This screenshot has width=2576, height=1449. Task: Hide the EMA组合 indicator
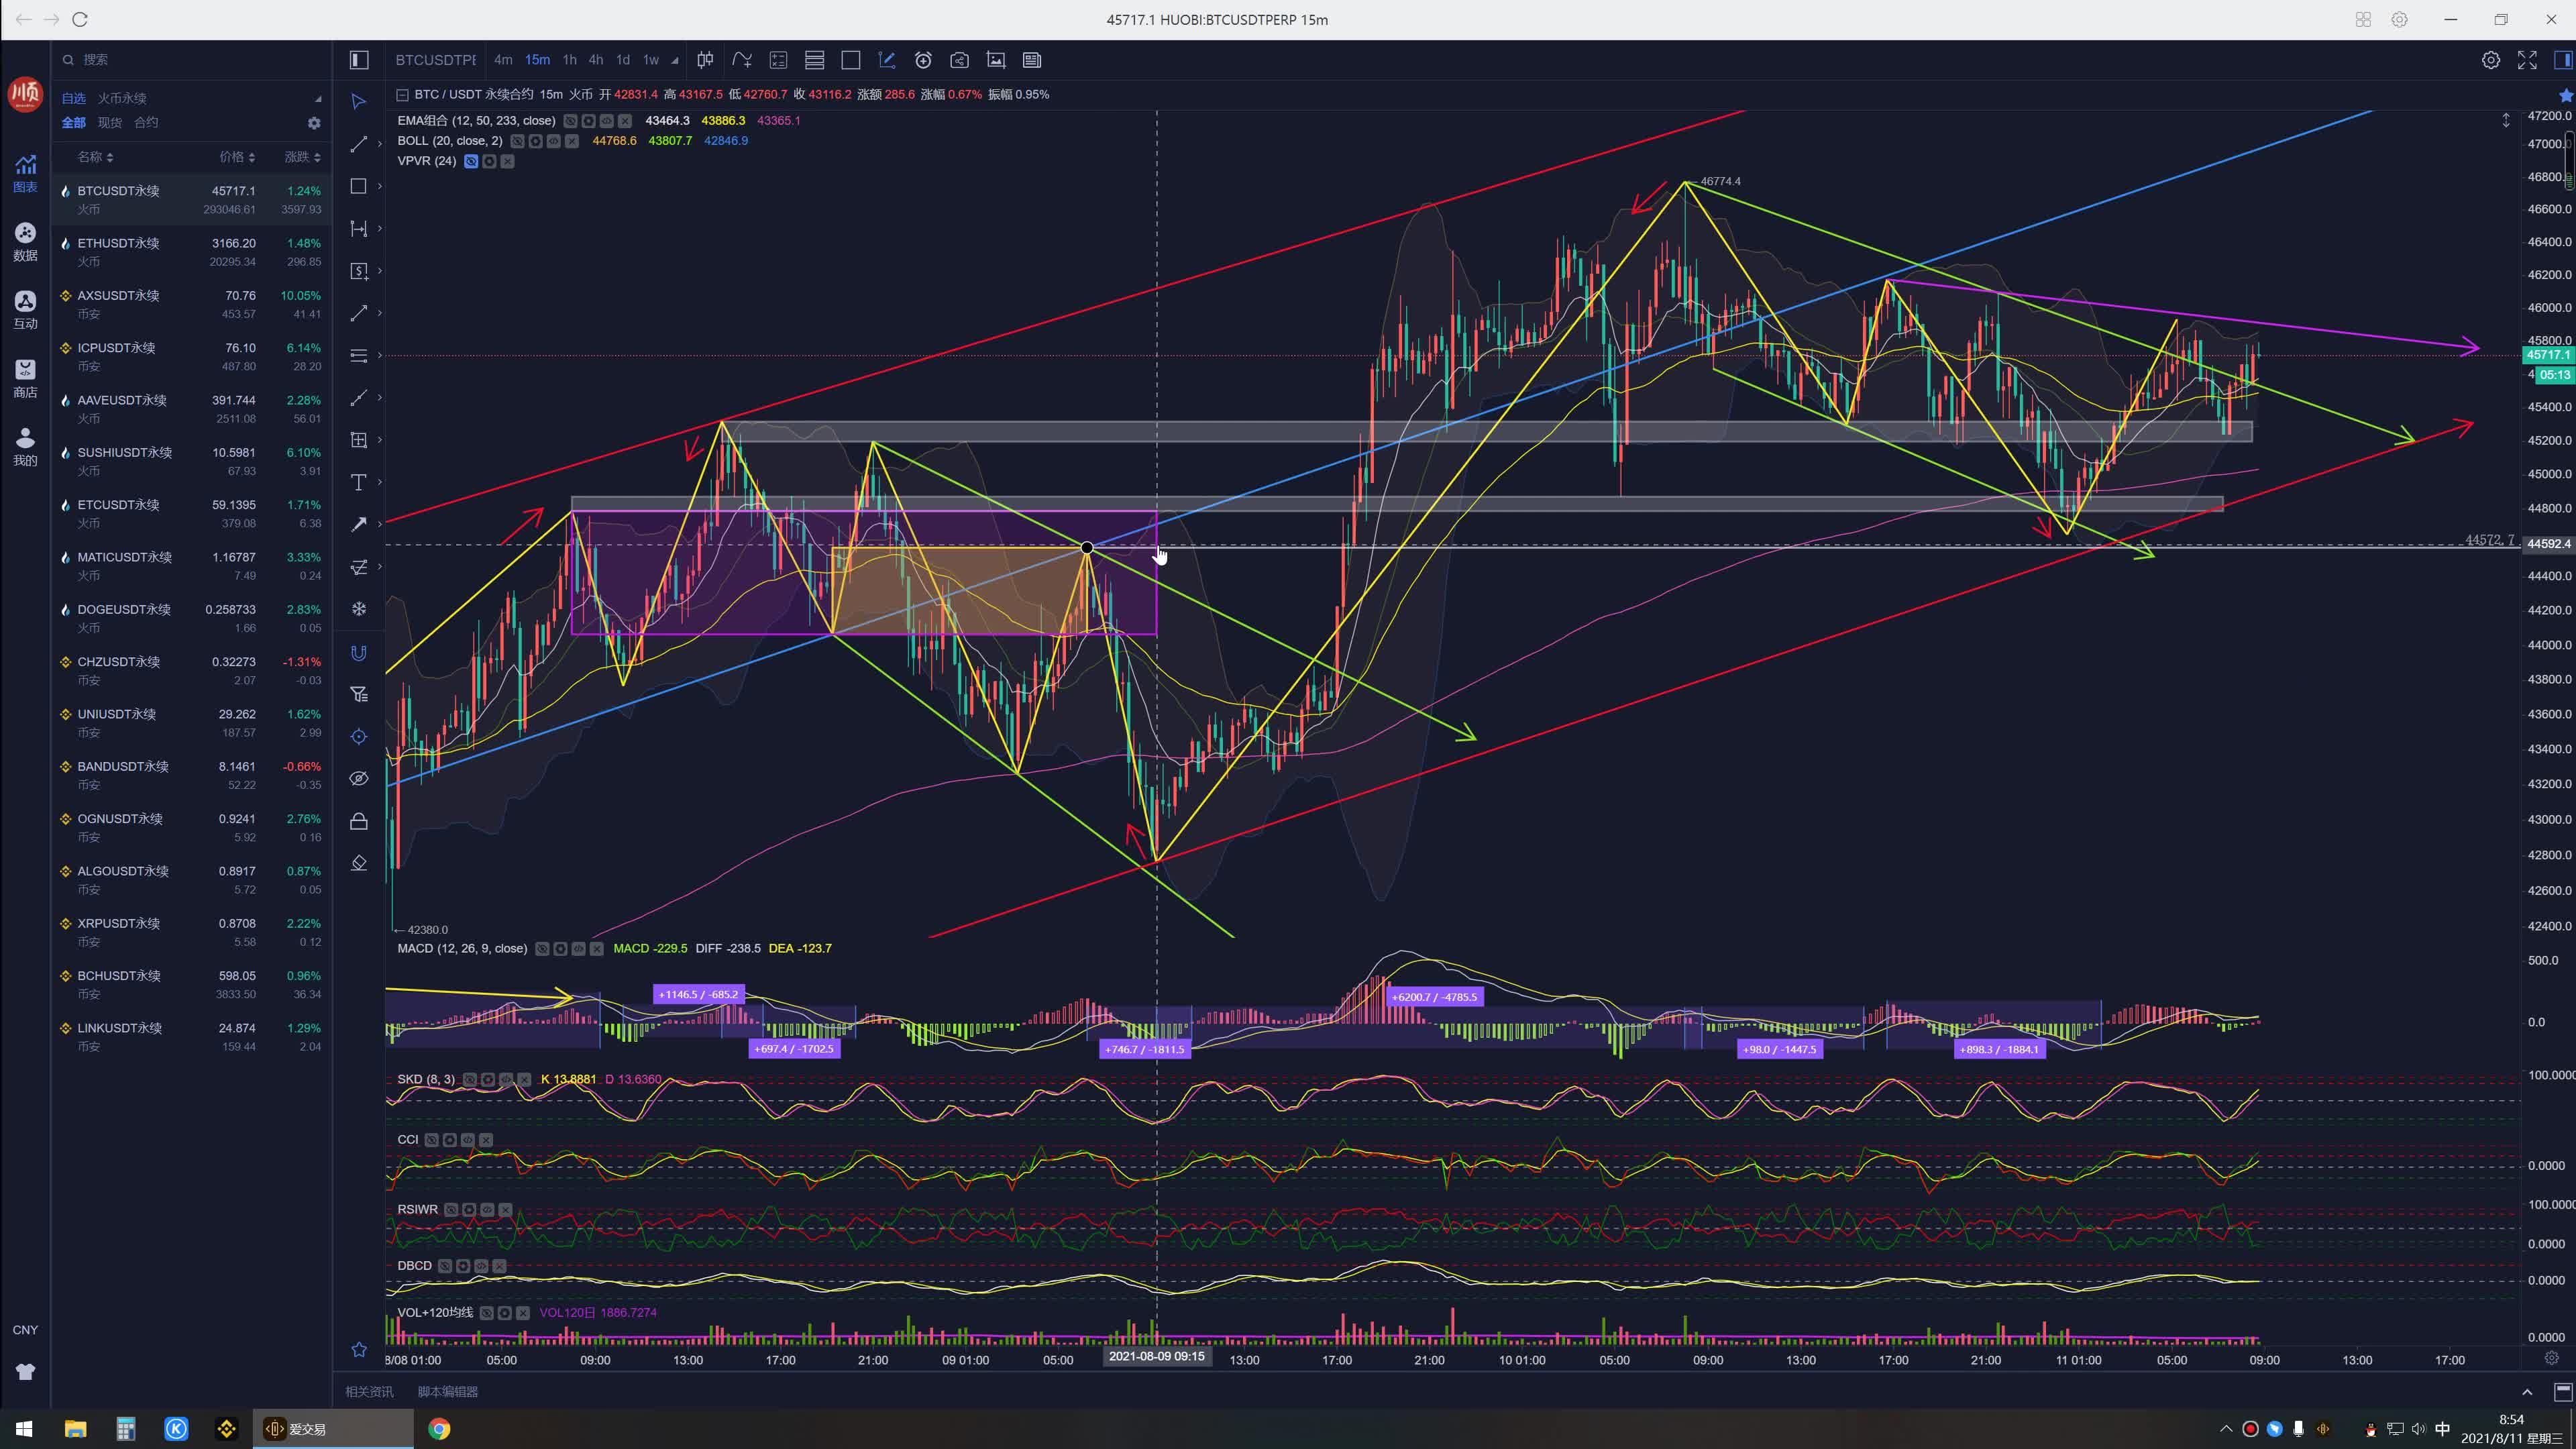(570, 121)
